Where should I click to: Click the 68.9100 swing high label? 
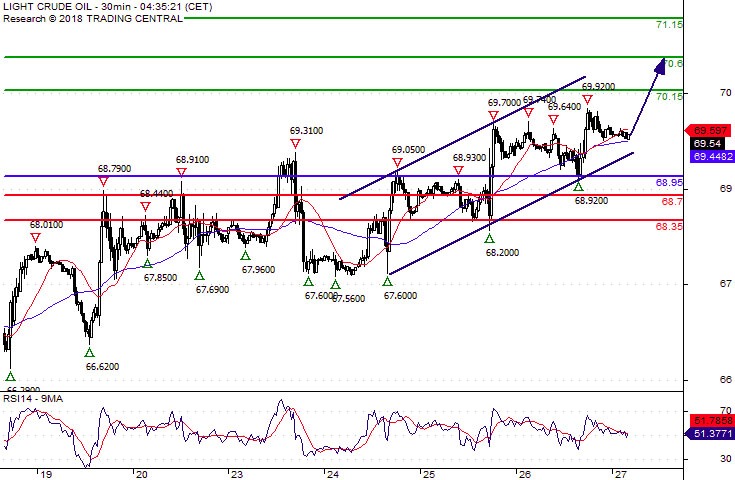point(192,159)
